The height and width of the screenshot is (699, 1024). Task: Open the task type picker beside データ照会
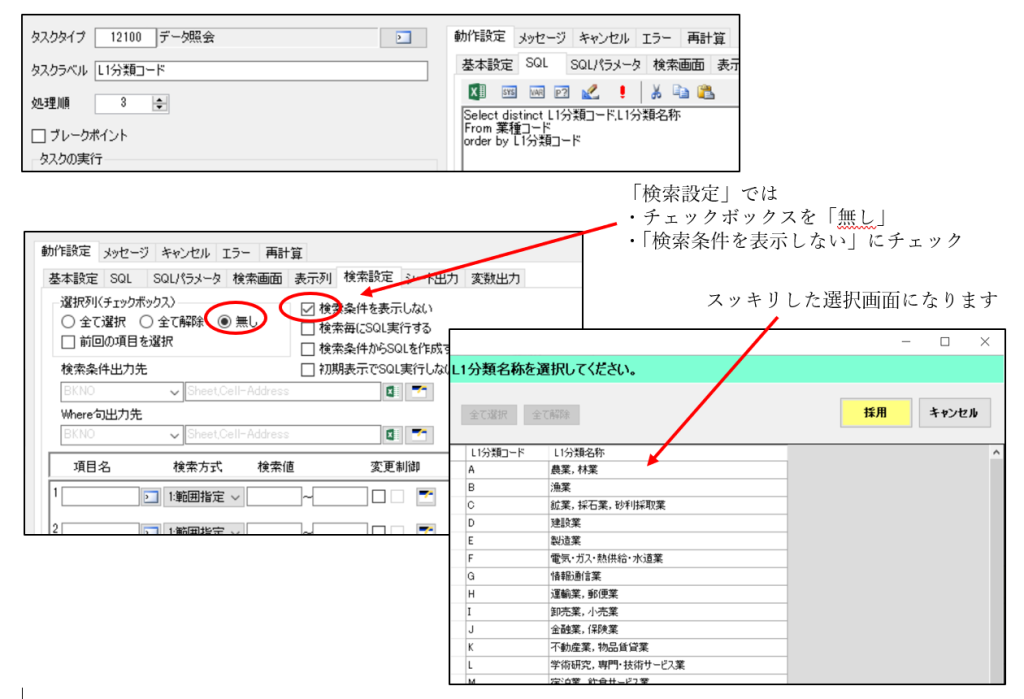(x=403, y=38)
